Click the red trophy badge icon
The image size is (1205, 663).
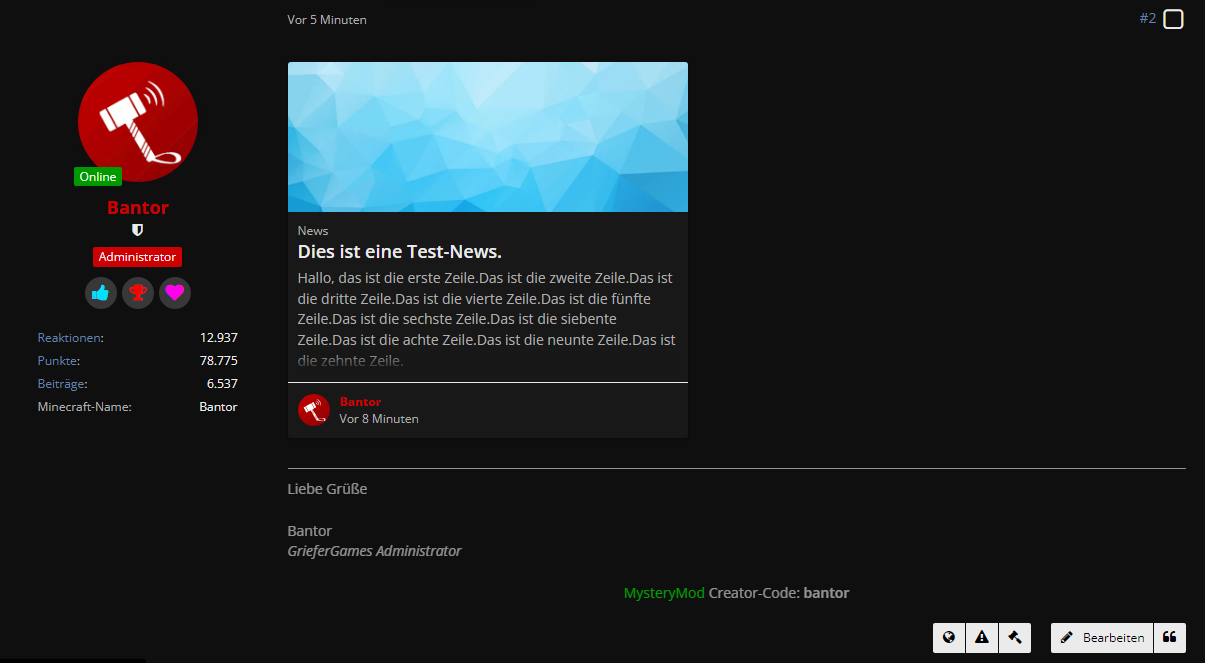point(138,293)
